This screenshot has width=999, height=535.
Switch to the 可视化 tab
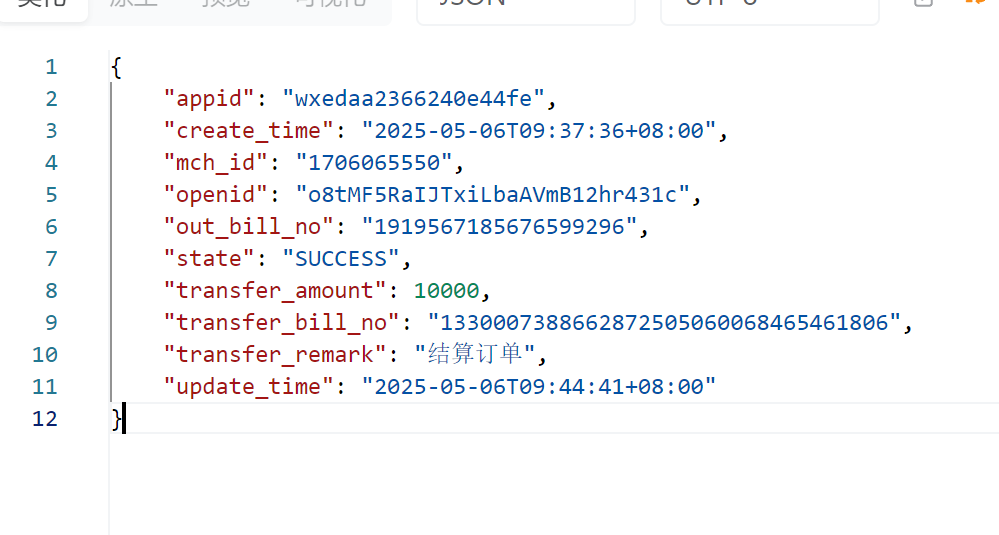[331, 3]
